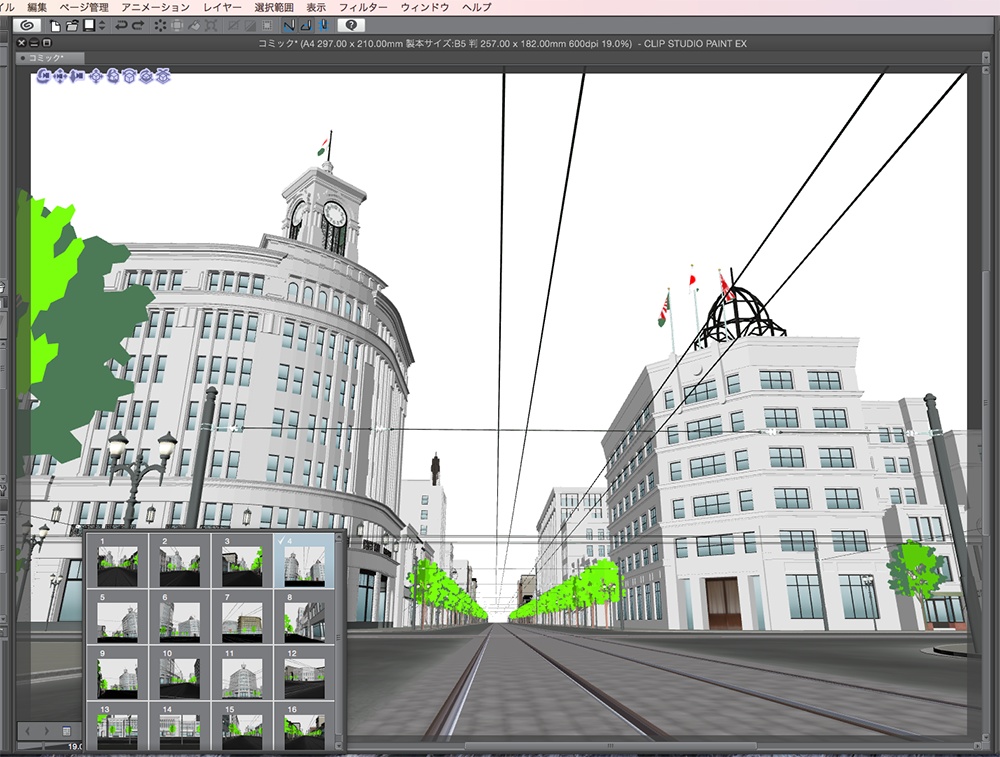Undo the last action

point(121,26)
